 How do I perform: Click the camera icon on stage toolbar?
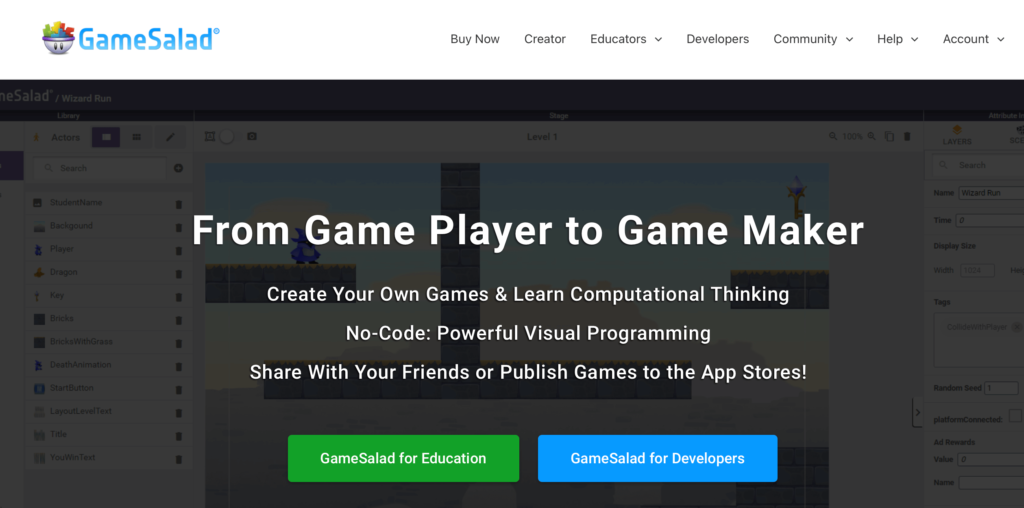[x=251, y=136]
